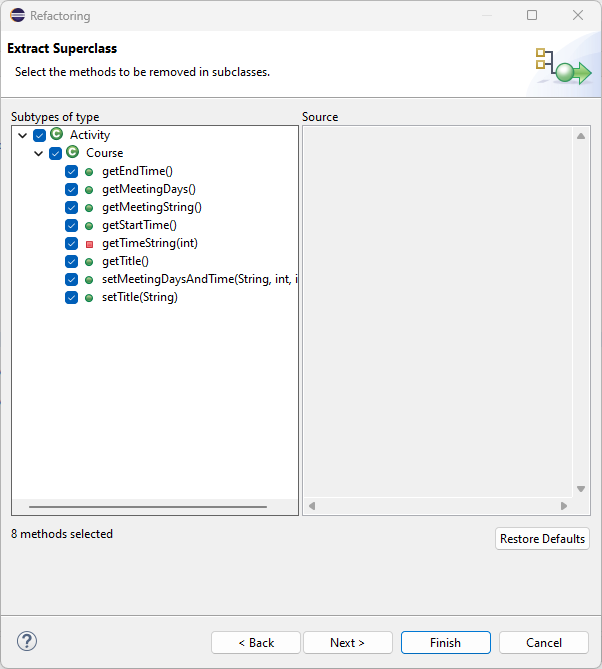Uncheck the getTitle() checkbox
This screenshot has height=669, width=602.
(71, 261)
